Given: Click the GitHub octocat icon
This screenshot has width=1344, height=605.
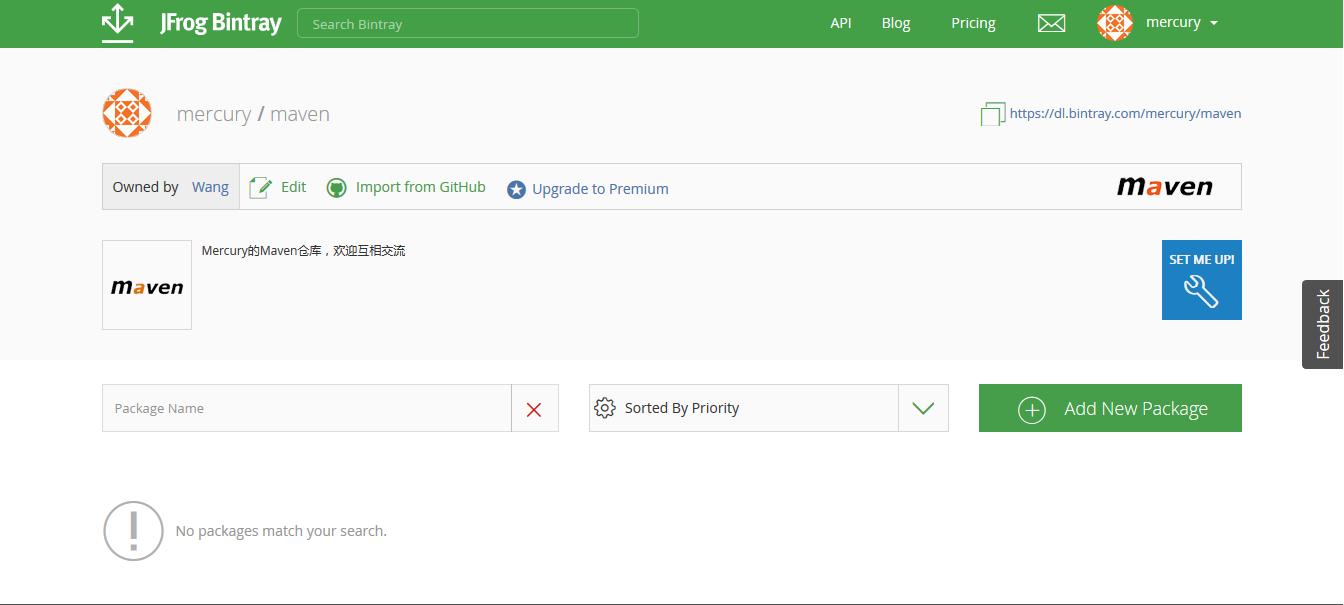Looking at the screenshot, I should point(337,188).
